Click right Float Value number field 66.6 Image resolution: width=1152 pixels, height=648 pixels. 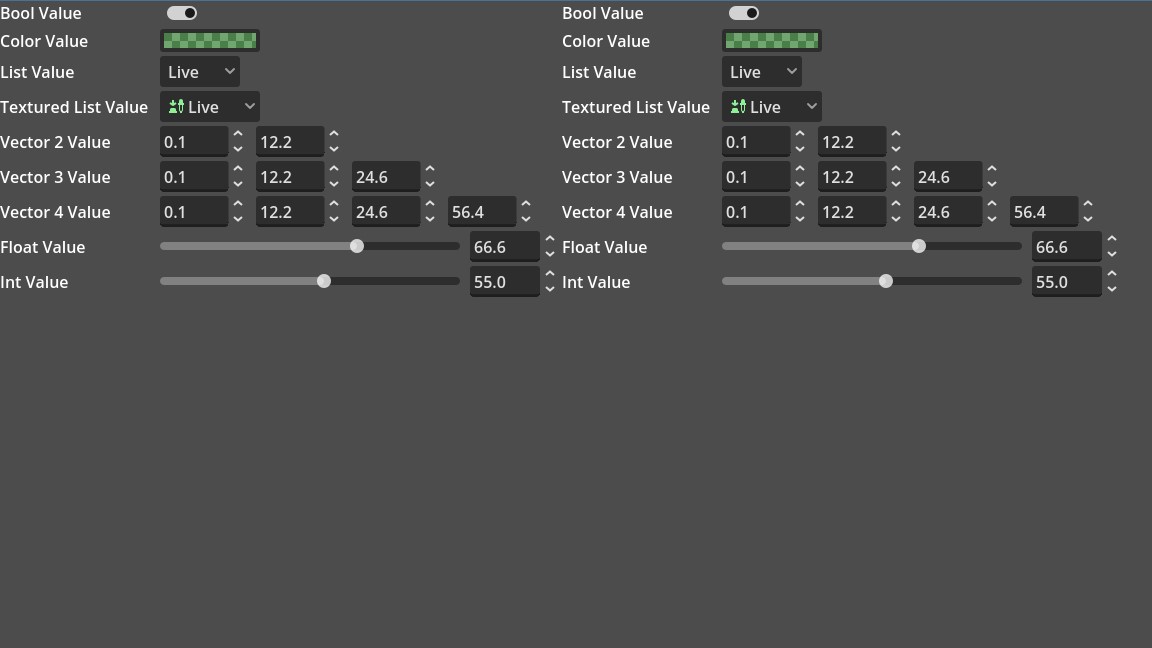[1067, 247]
